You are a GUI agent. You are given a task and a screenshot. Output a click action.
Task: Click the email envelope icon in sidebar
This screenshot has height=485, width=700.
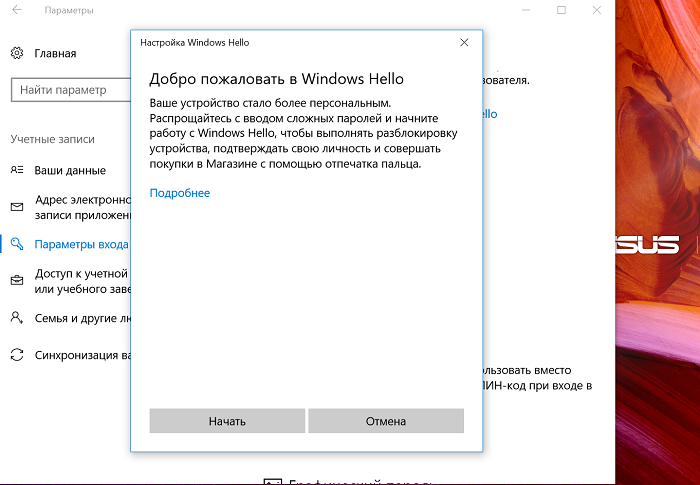pos(17,207)
